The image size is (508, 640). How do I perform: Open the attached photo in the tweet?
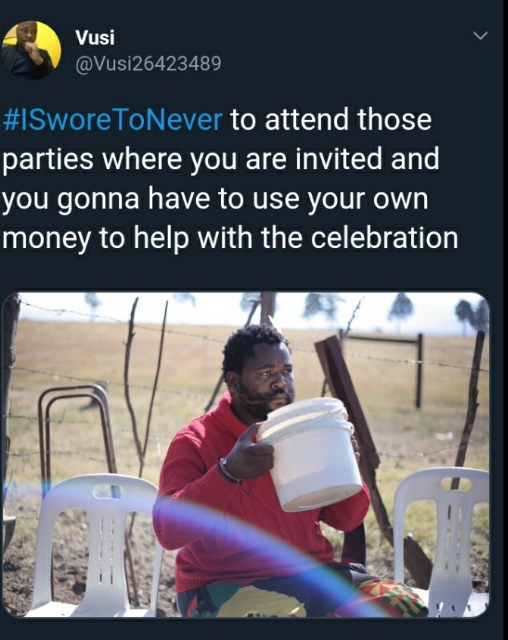(x=246, y=454)
